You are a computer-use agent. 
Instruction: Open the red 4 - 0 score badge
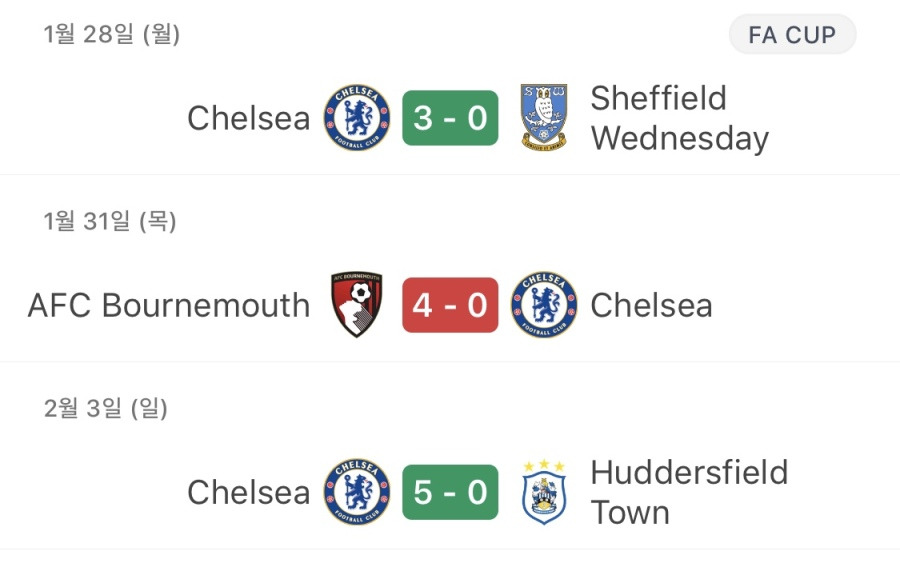450,305
